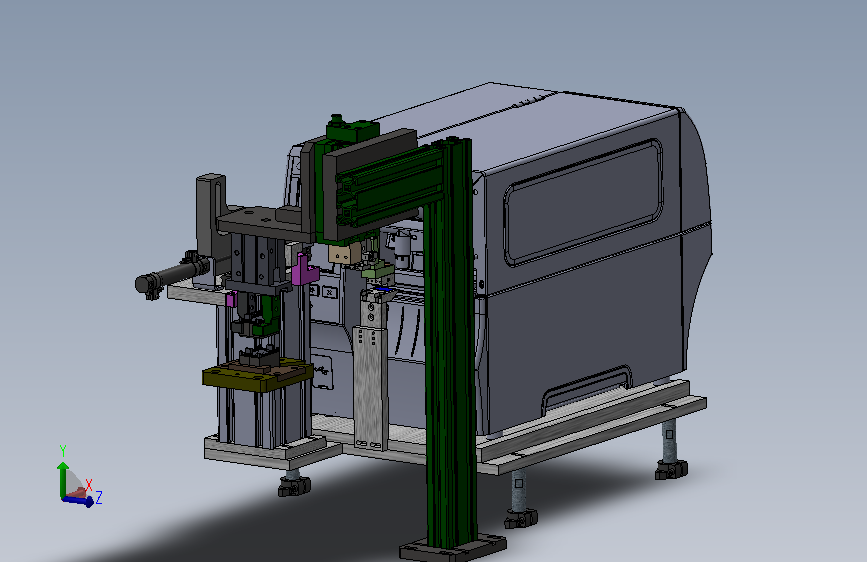Select the leveling foot under the small left platform
867x562 pixels.
pos(294,485)
